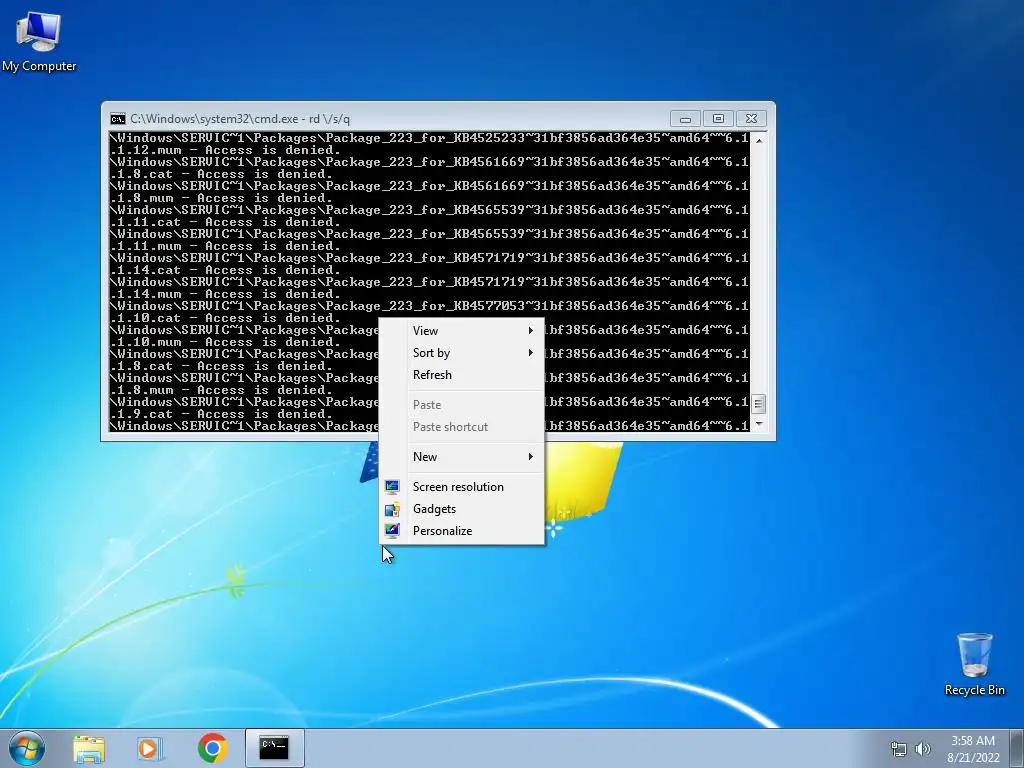Open Screen resolution settings
1024x768 pixels.
[462, 487]
